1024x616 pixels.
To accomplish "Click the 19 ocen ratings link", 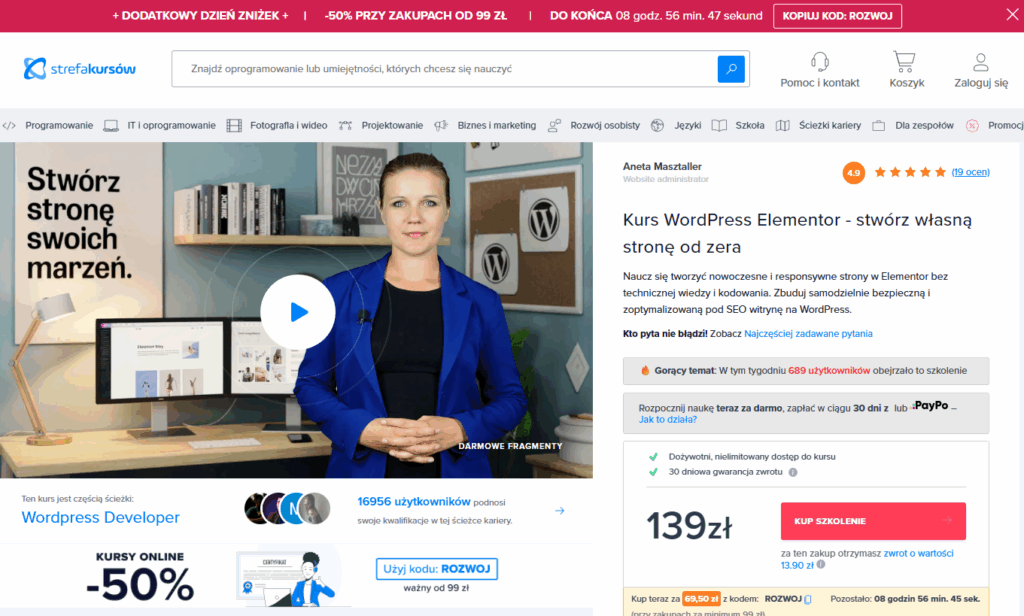I will [x=970, y=172].
